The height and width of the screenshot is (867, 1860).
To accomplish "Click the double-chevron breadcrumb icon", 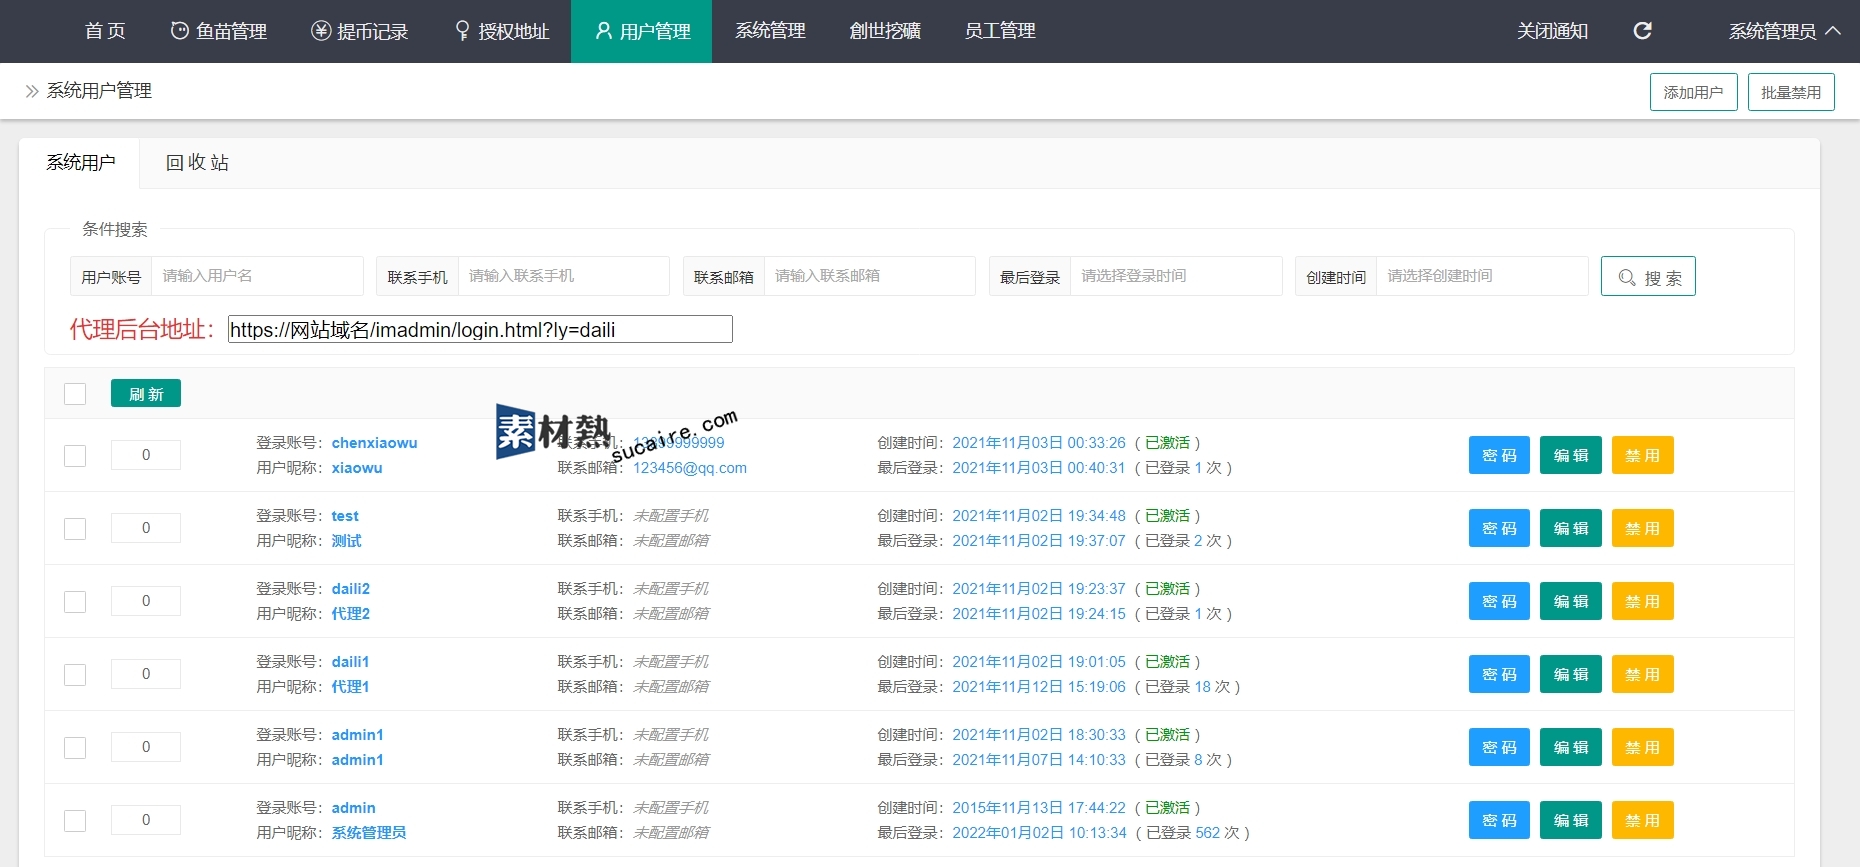I will (32, 91).
